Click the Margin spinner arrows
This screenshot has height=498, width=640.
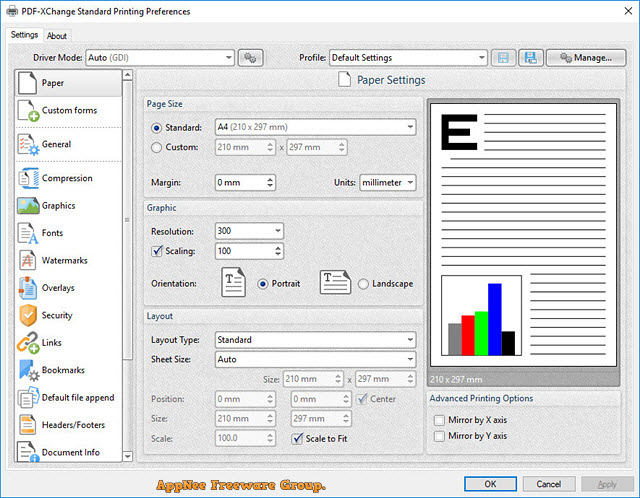pyautogui.click(x=270, y=182)
